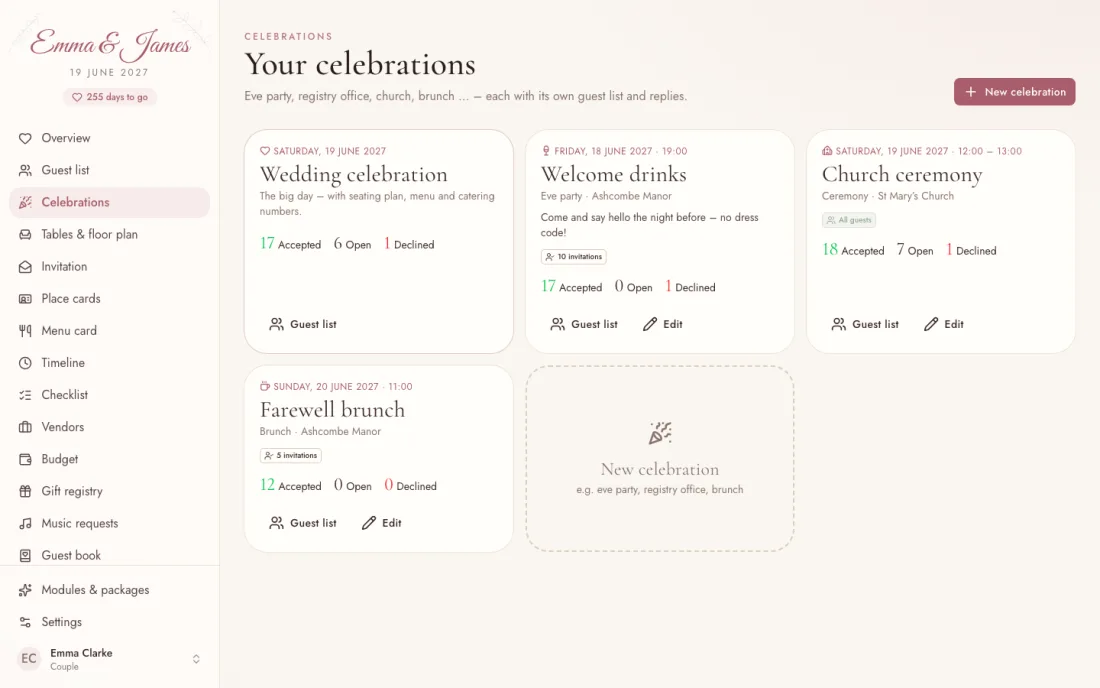Click the Emma & James logo heading
This screenshot has height=688, width=1100.
[x=110, y=44]
